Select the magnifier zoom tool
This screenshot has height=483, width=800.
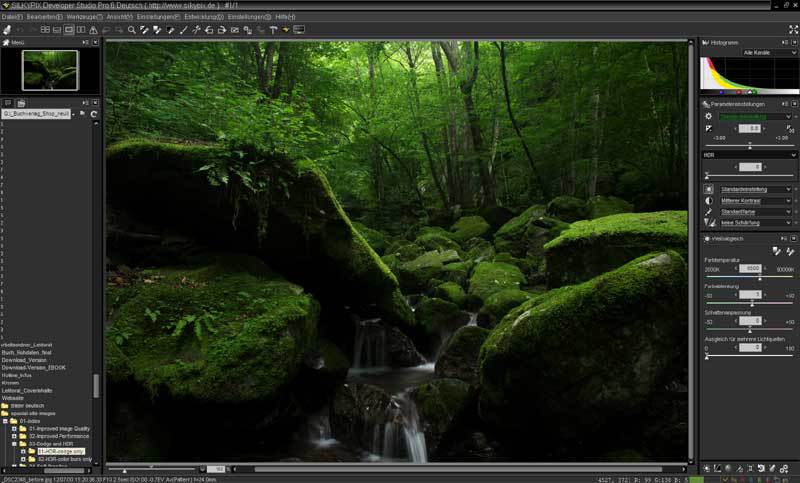[132, 30]
